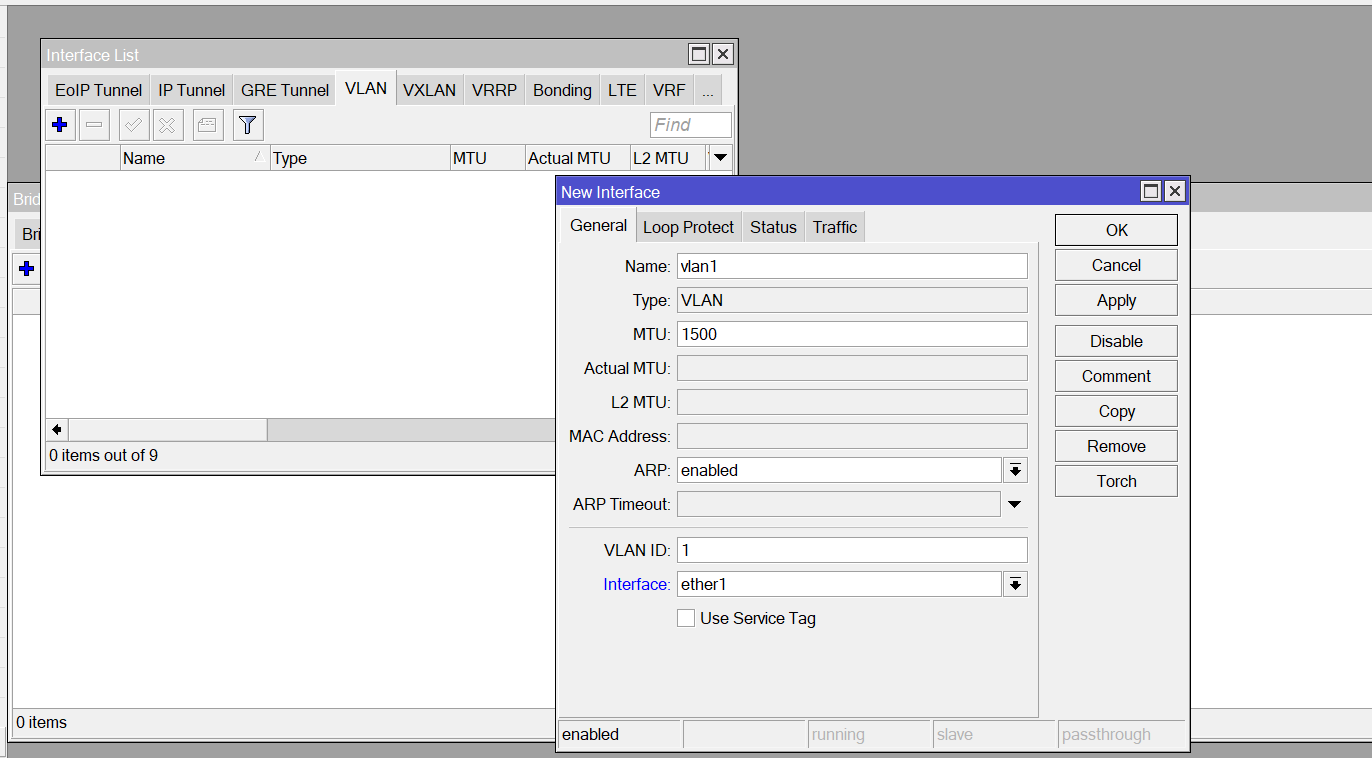1372x758 pixels.
Task: Click the Copy button
Action: point(1116,411)
